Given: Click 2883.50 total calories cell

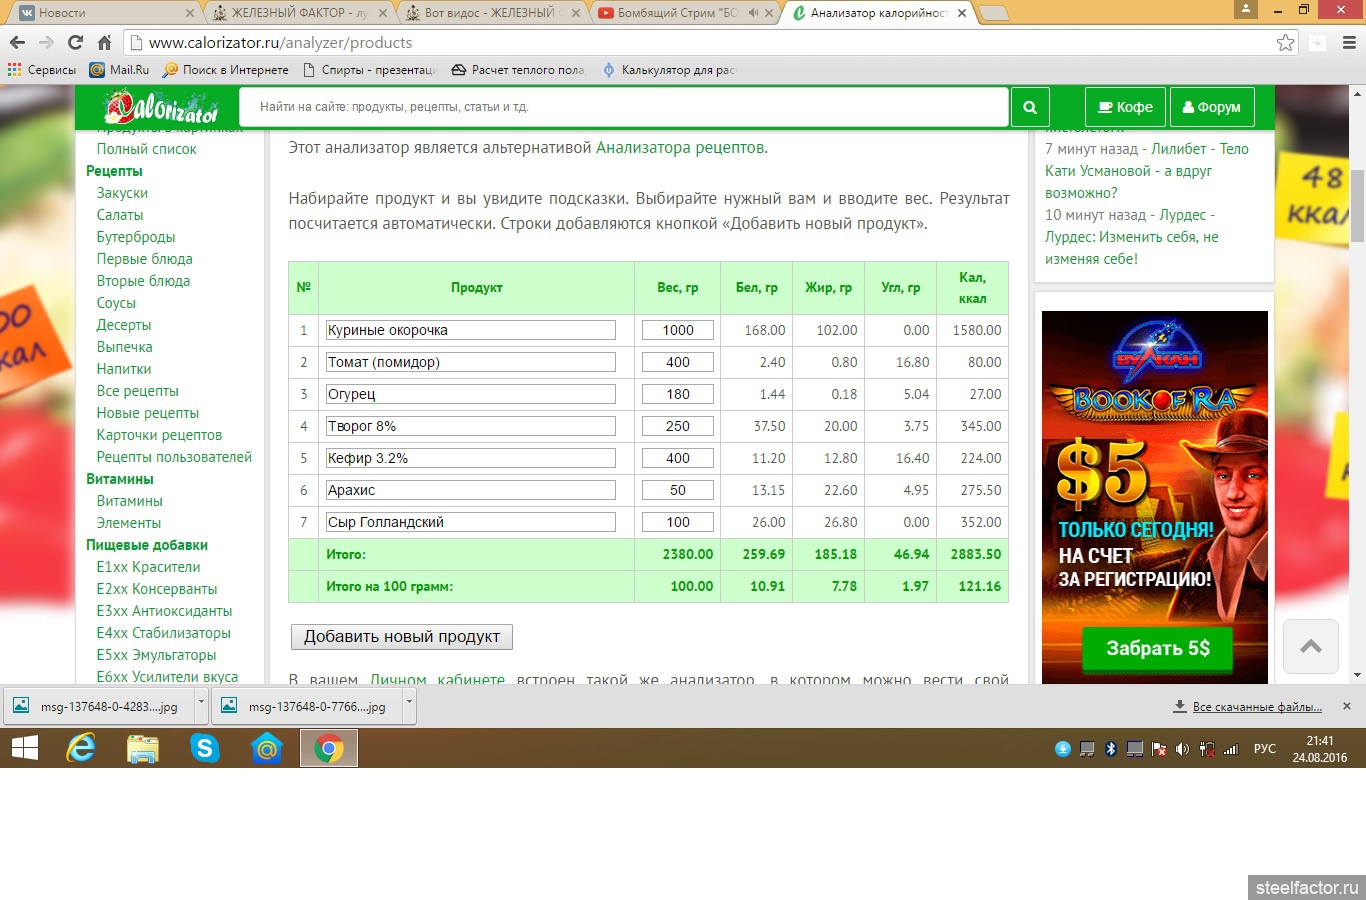Looking at the screenshot, I should pos(972,554).
